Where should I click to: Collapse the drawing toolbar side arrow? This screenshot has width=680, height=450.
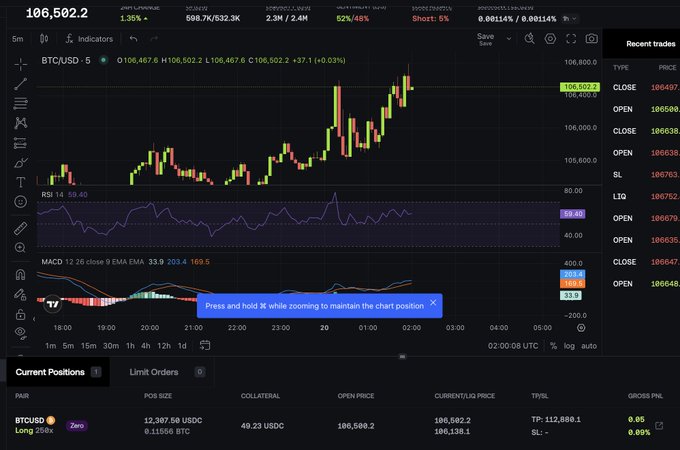coord(34,319)
